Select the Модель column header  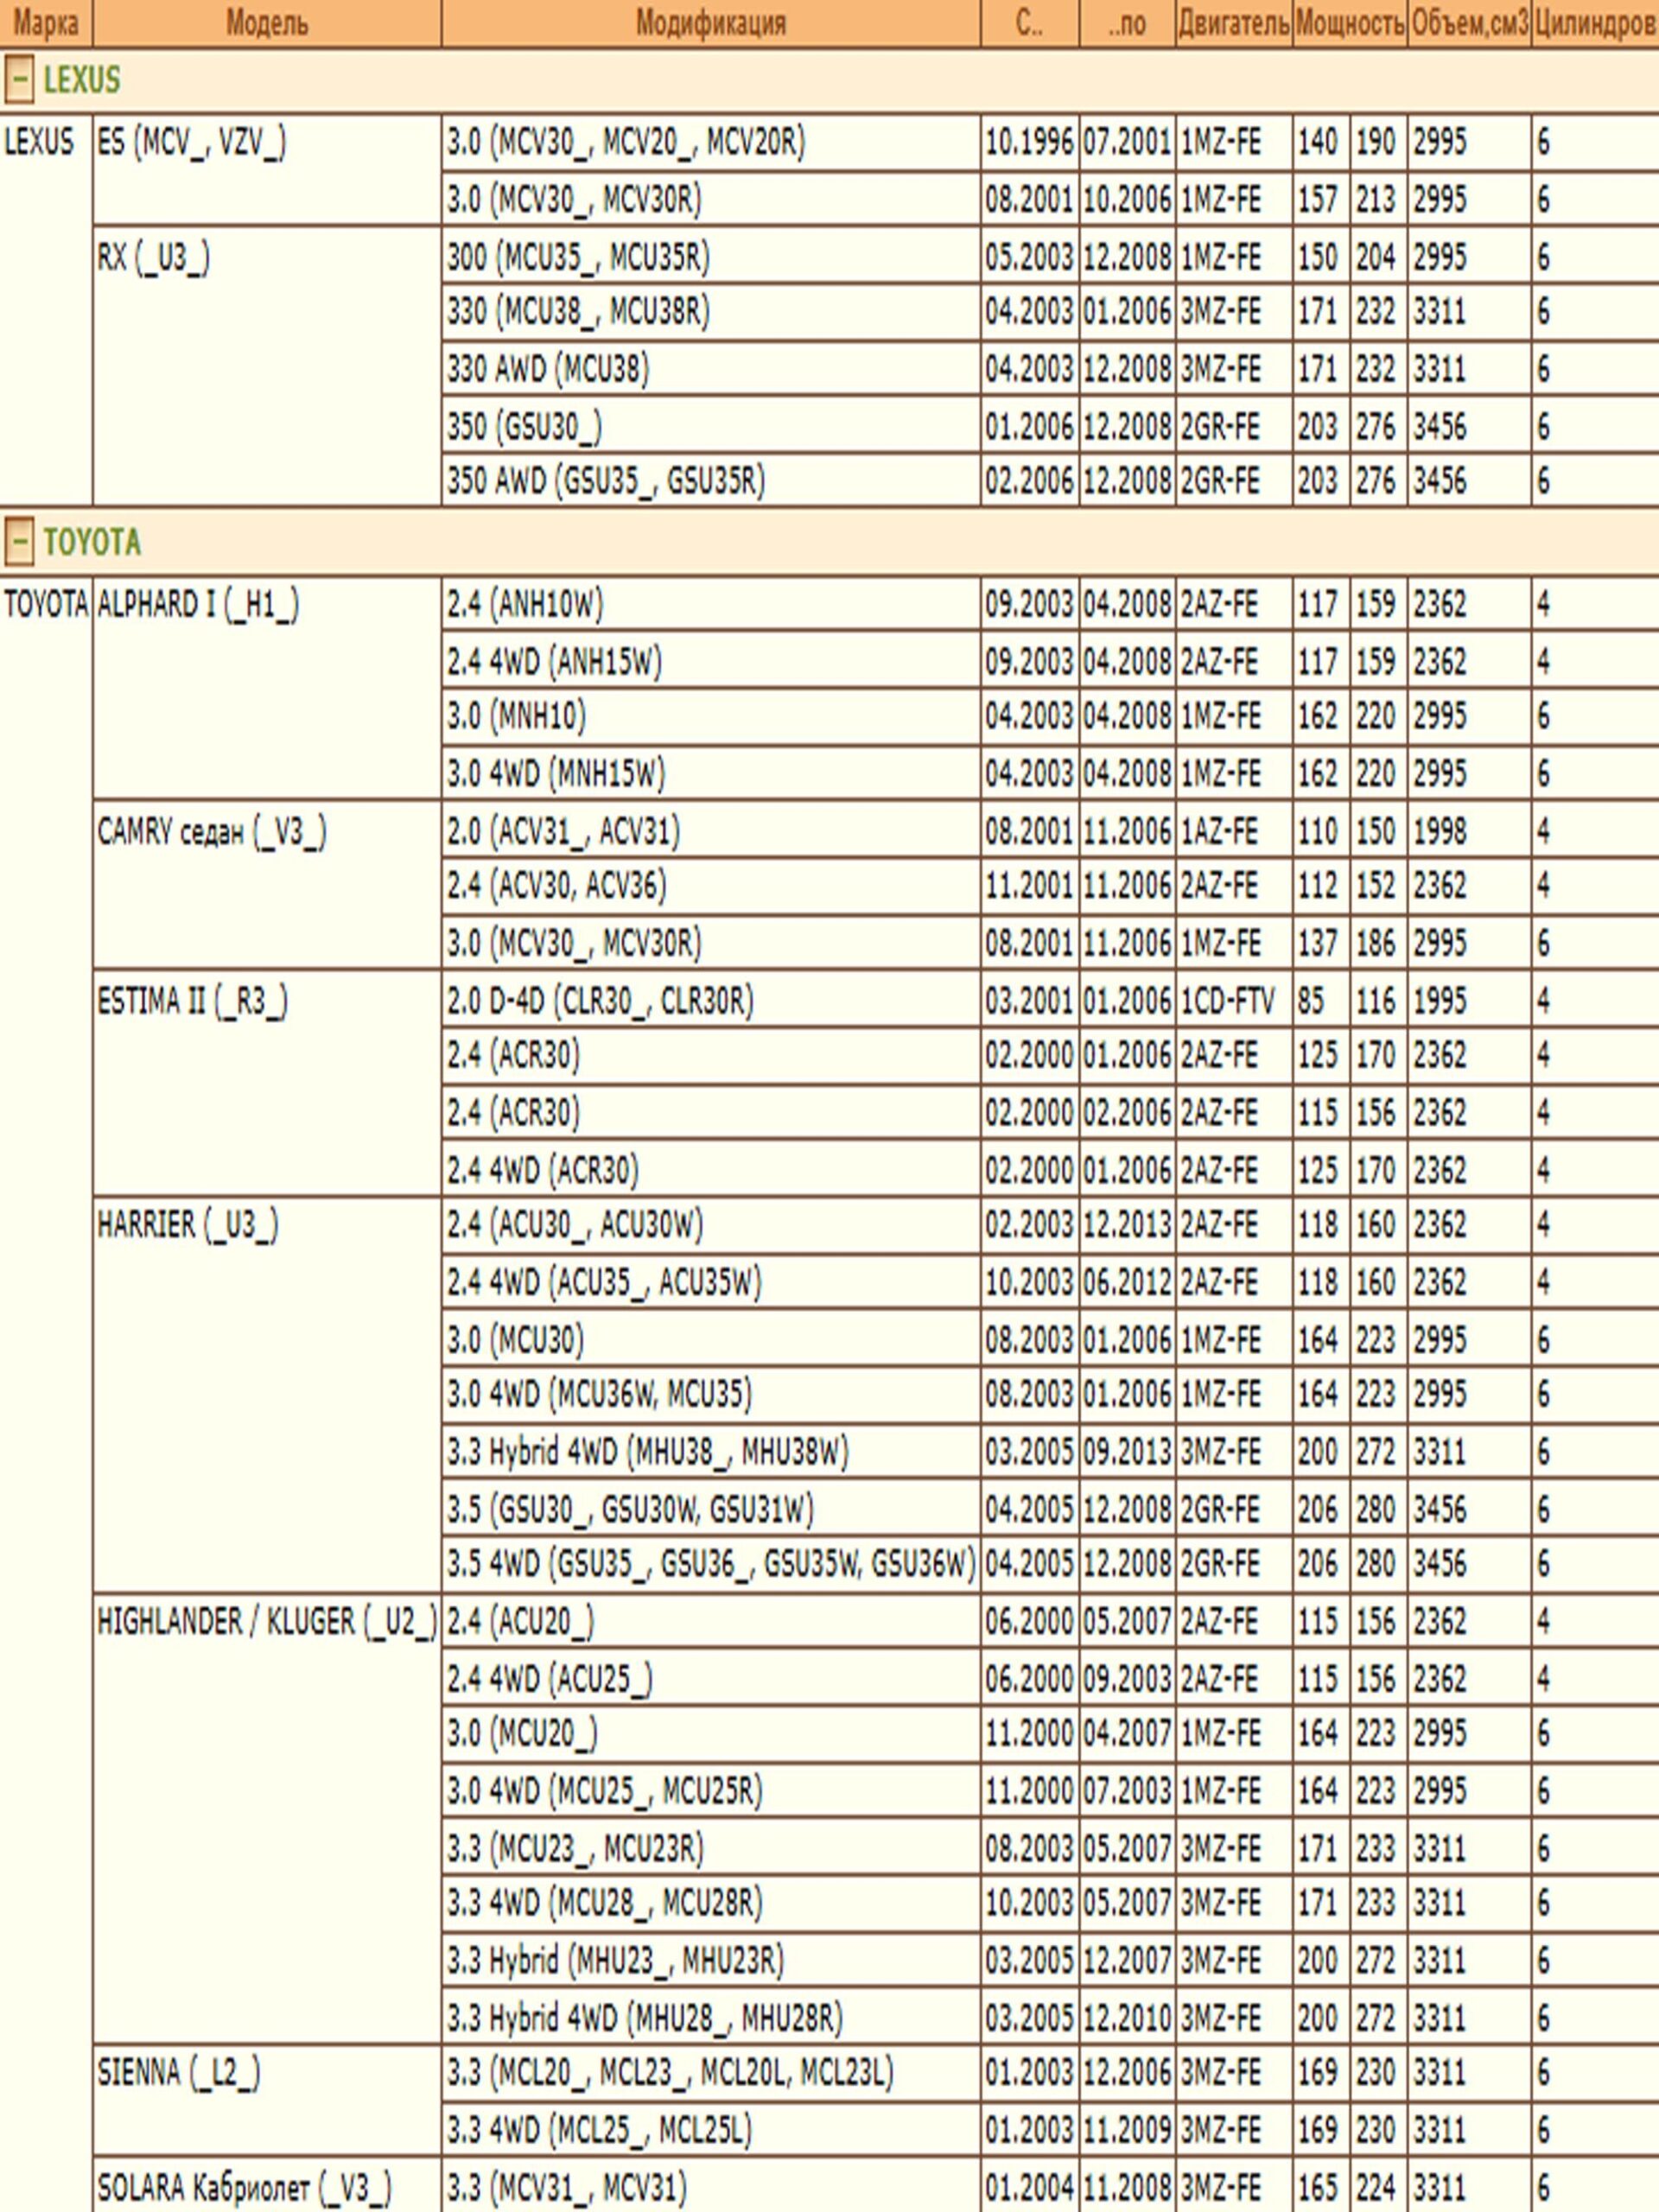pos(267,23)
